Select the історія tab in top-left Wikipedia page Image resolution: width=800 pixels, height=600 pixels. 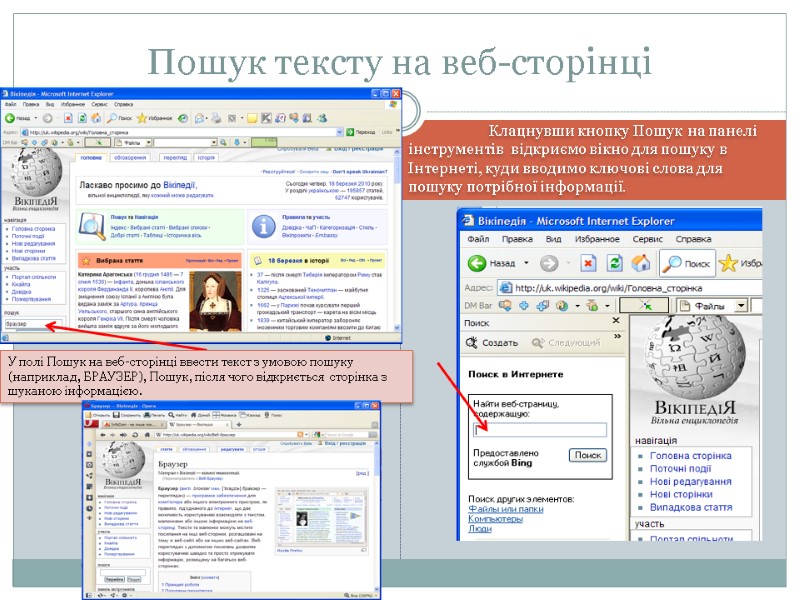(206, 158)
